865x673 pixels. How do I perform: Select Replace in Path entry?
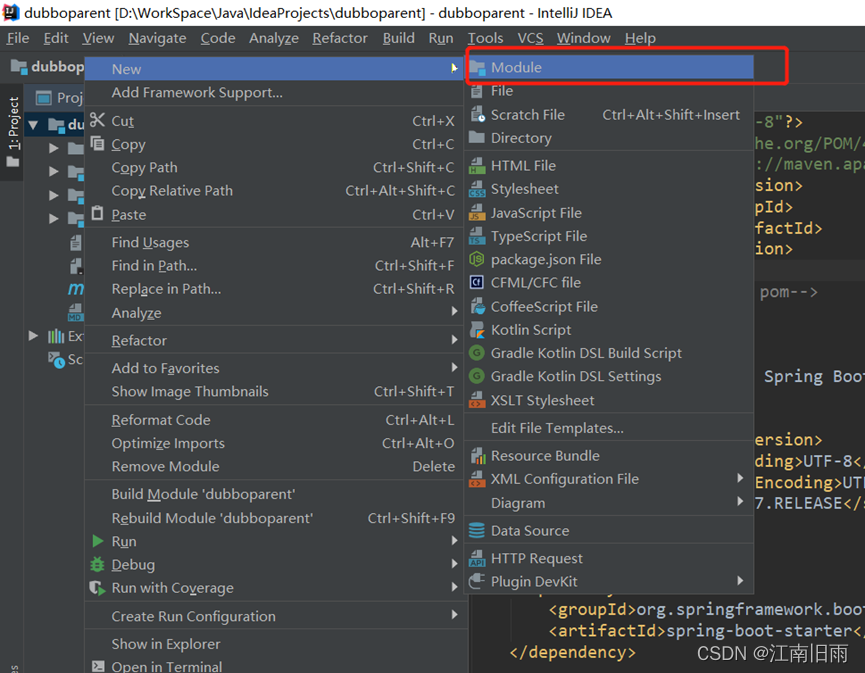pos(274,289)
